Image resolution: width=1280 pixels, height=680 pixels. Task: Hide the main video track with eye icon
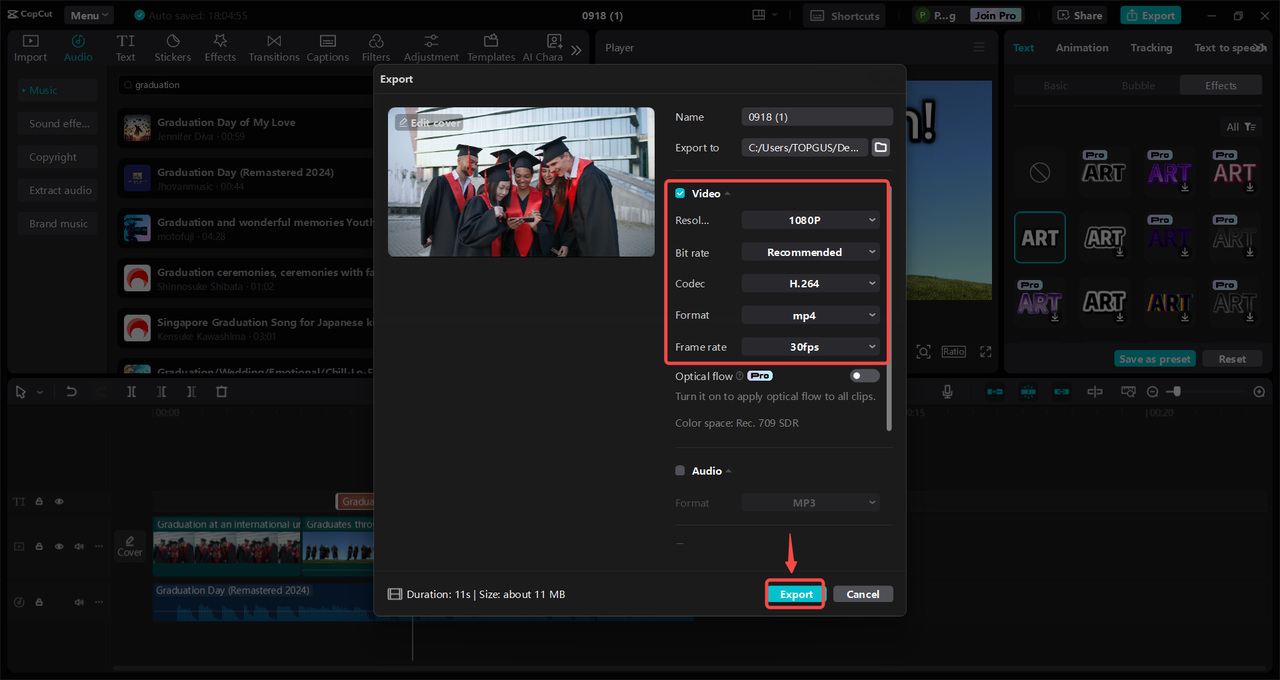click(x=59, y=546)
